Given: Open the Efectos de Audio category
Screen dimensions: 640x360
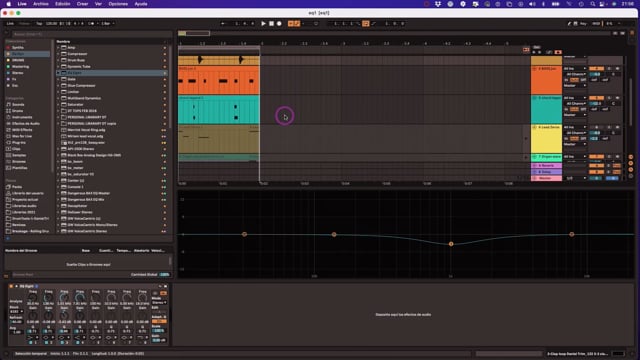Looking at the screenshot, I should [25, 123].
